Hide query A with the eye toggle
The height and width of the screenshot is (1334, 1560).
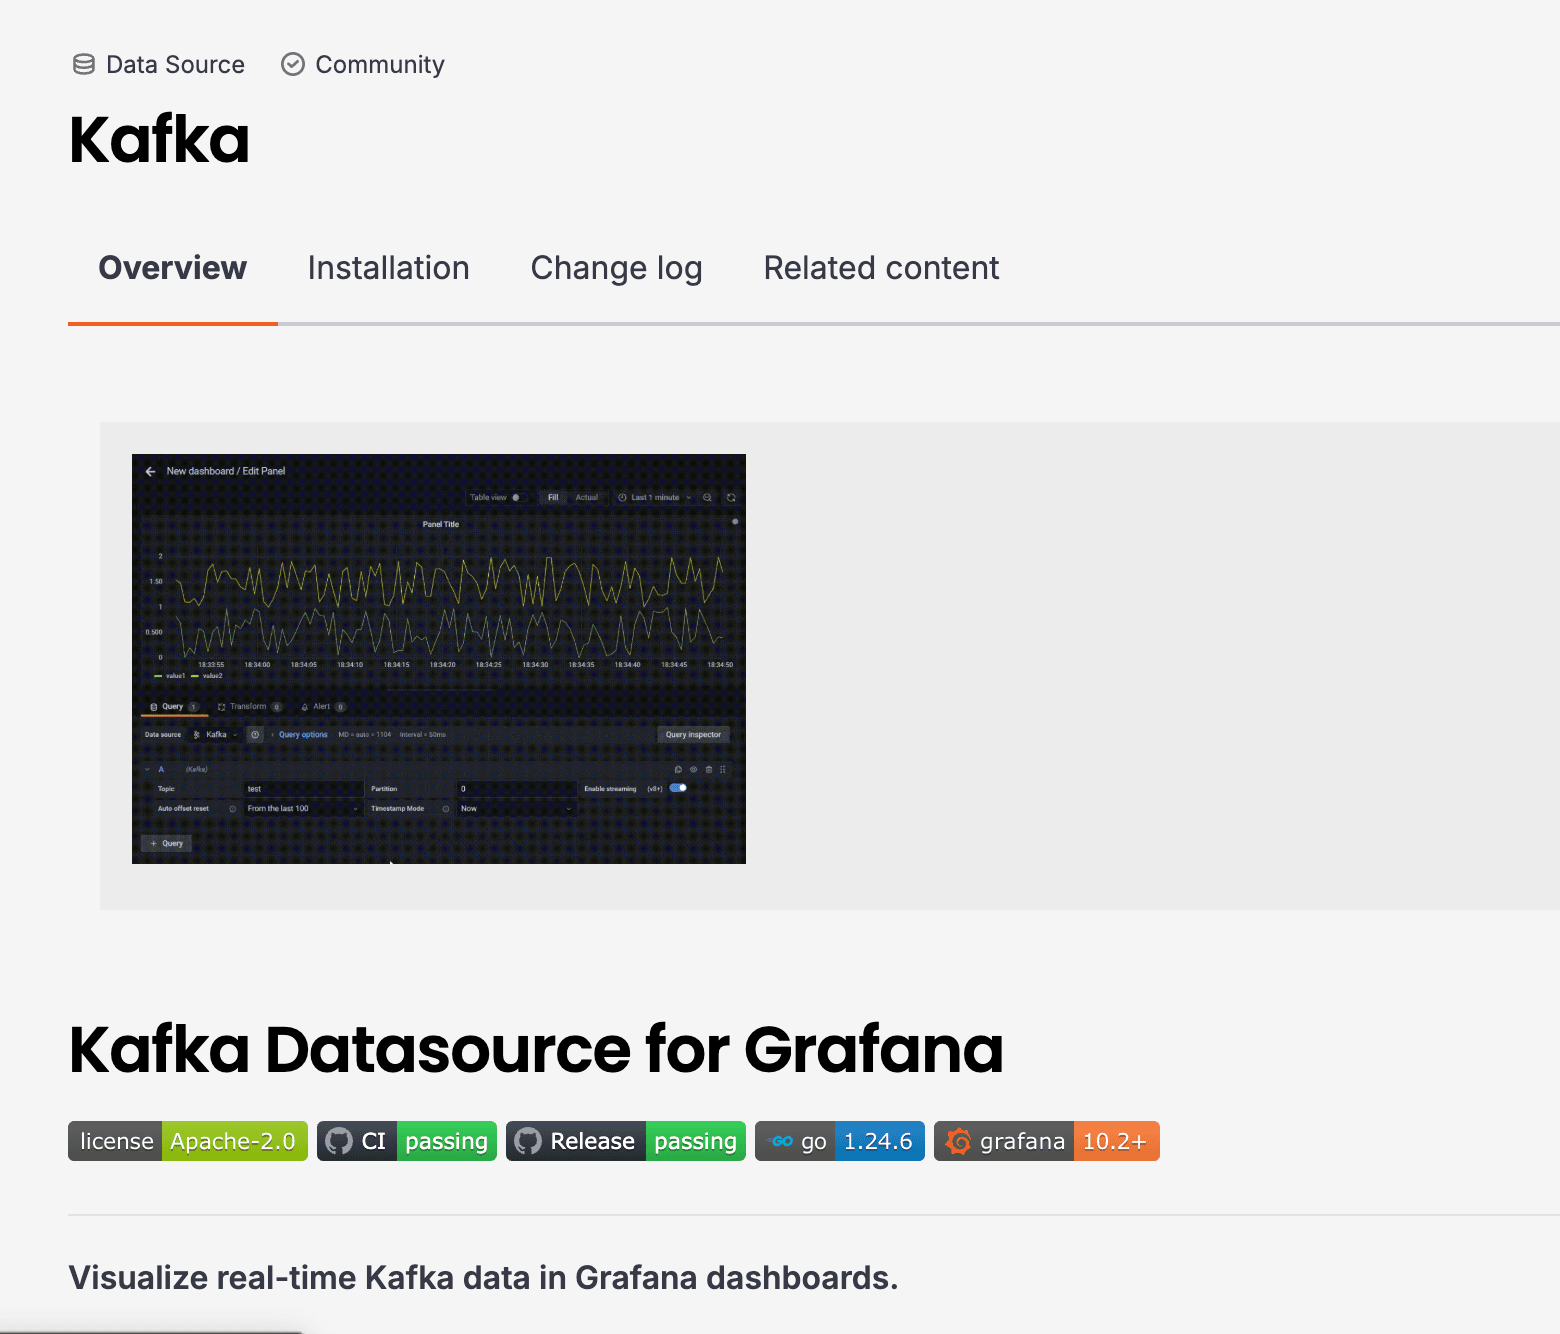(694, 769)
